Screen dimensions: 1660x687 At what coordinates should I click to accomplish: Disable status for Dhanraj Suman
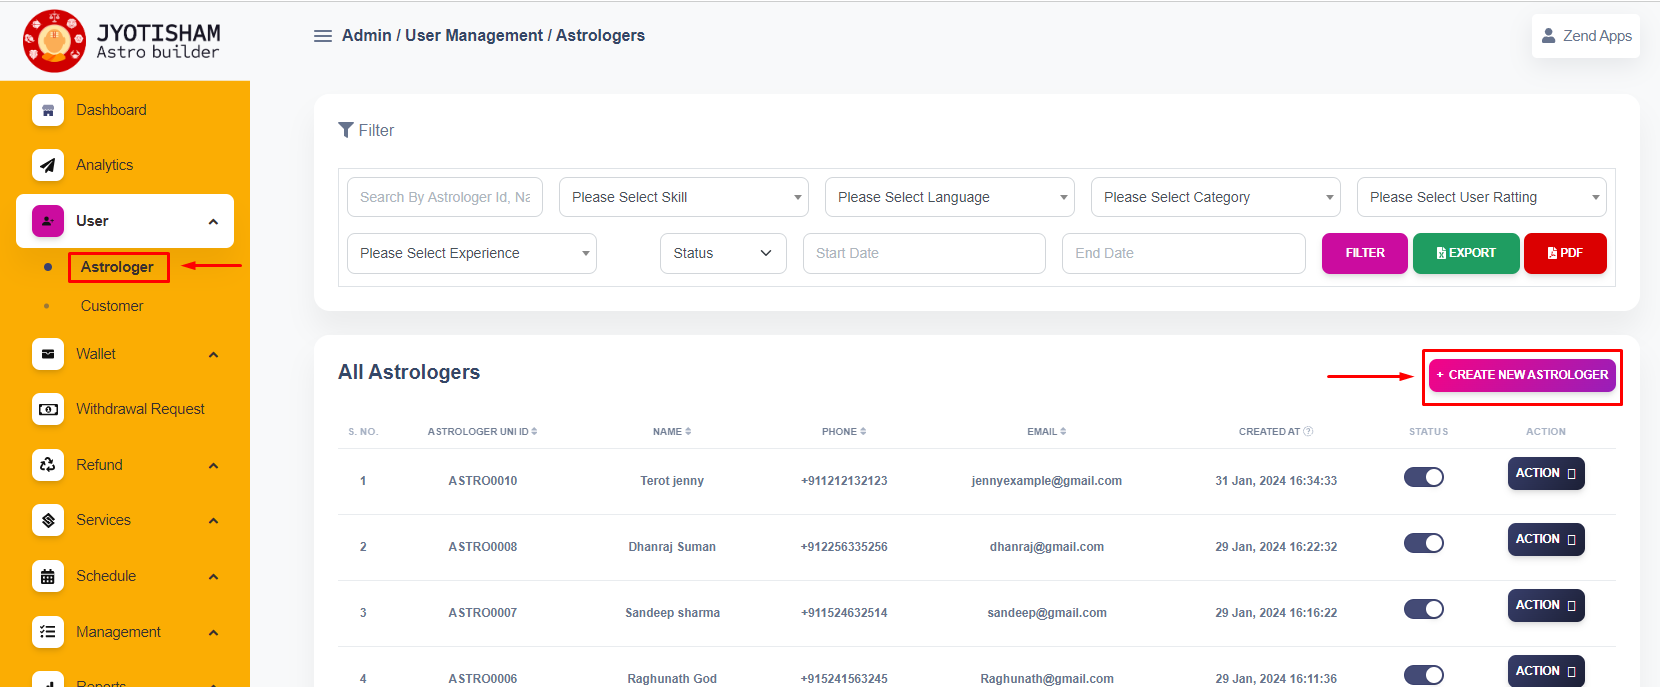(1423, 543)
